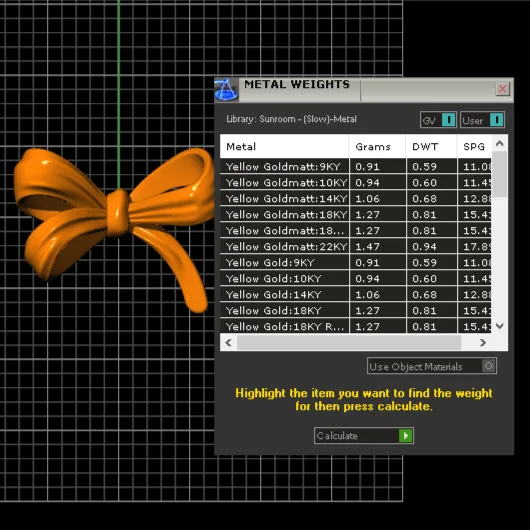530x530 pixels.
Task: Click the table scroll down arrow
Action: 500,326
